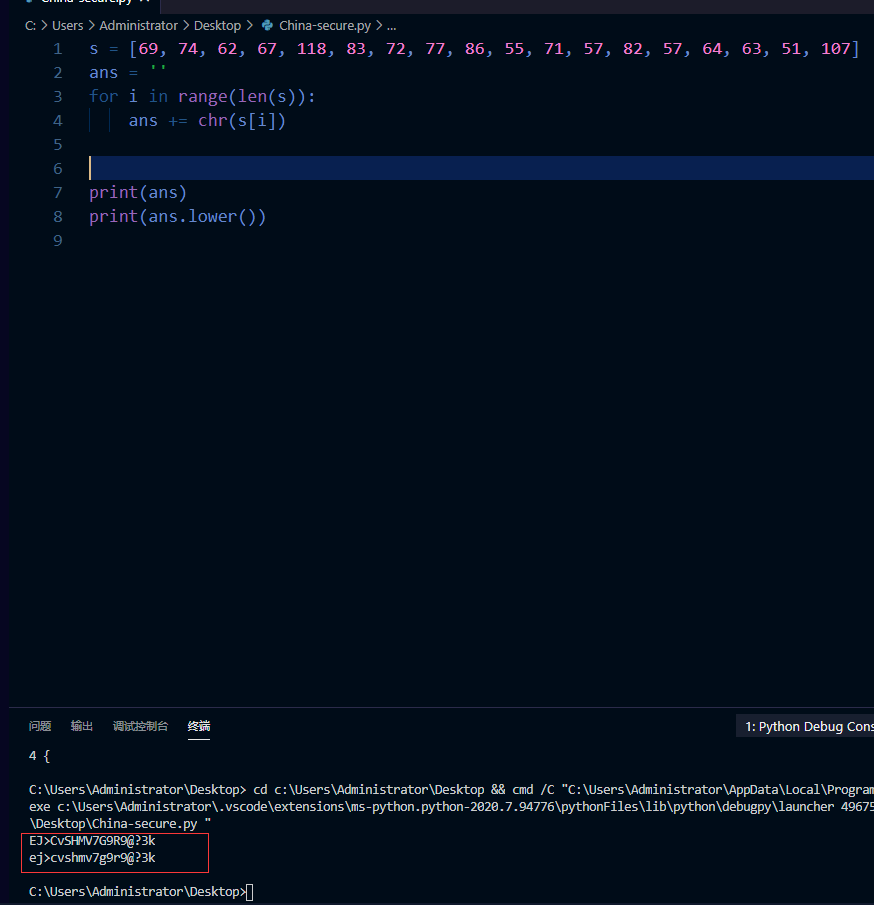Place cursor on the number 118 in list
This screenshot has height=905, width=874.
311,49
